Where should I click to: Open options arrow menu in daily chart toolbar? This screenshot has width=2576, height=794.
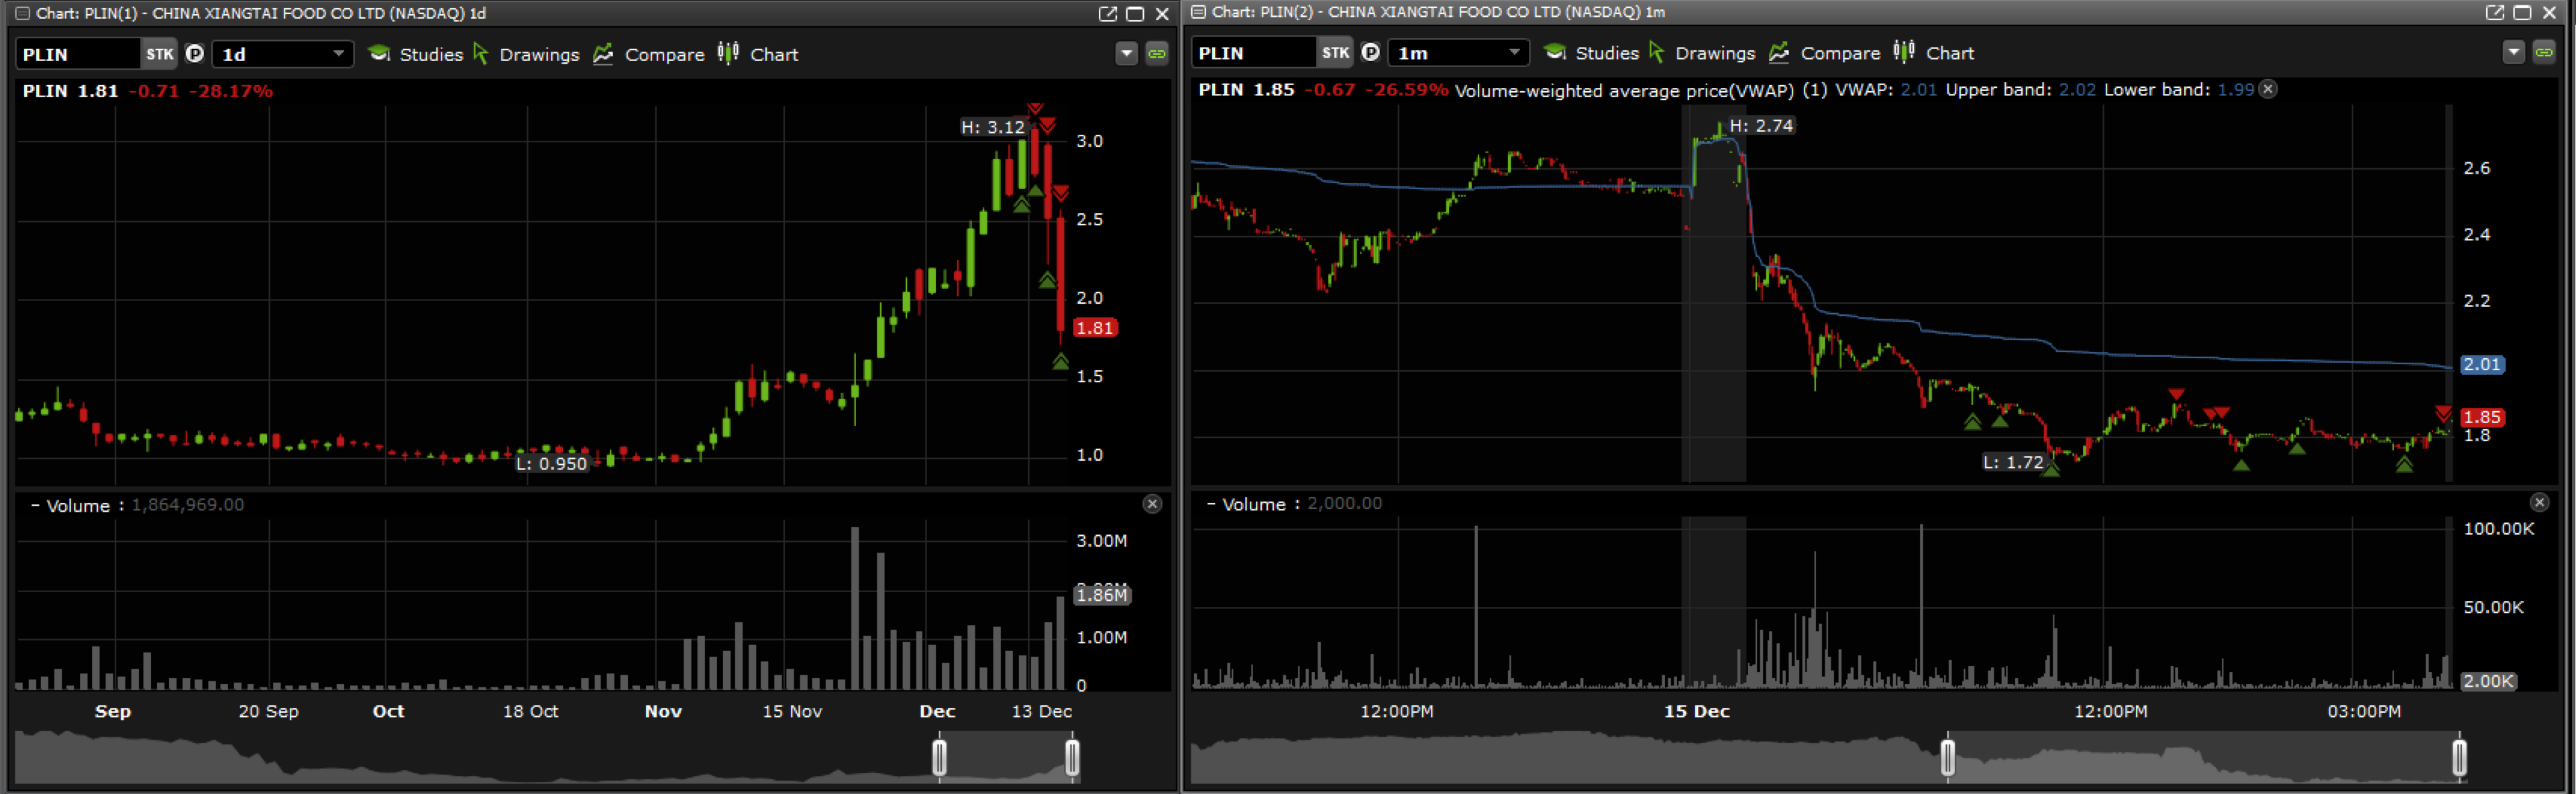point(1126,54)
